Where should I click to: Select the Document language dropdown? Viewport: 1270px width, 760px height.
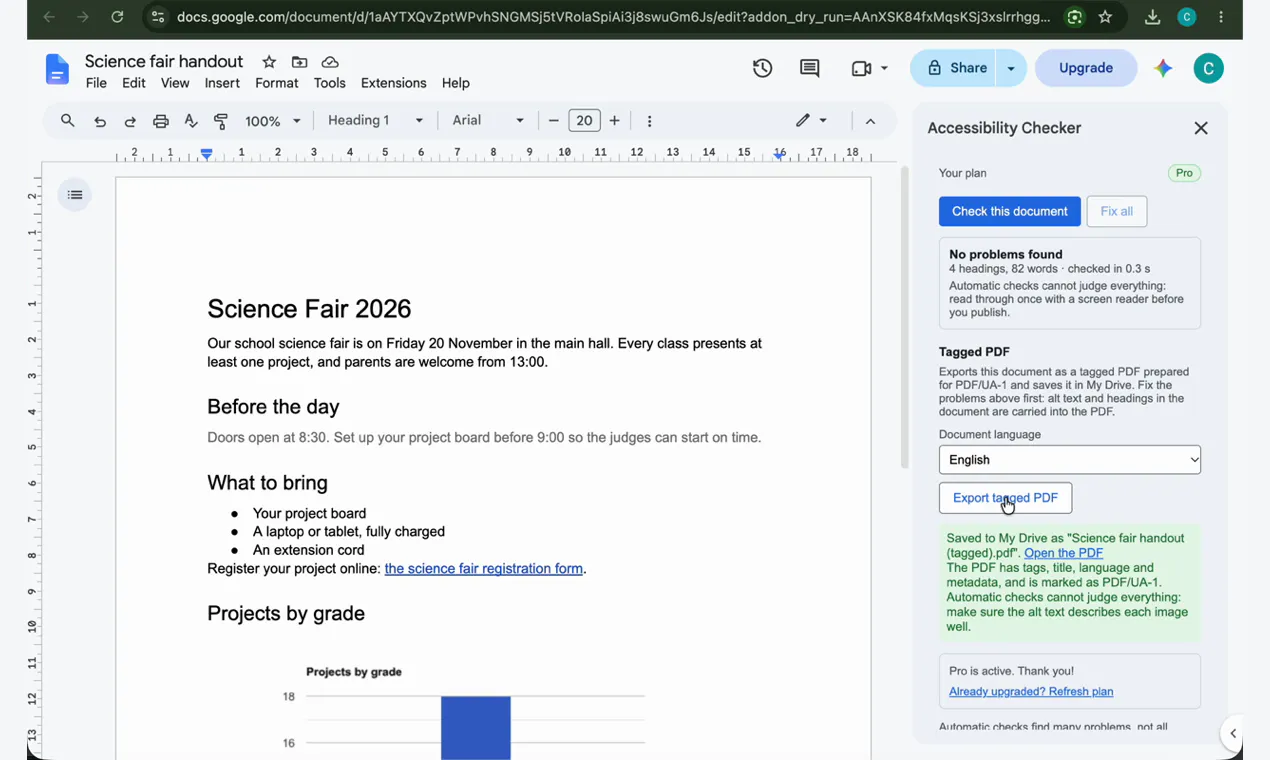[x=1070, y=460]
